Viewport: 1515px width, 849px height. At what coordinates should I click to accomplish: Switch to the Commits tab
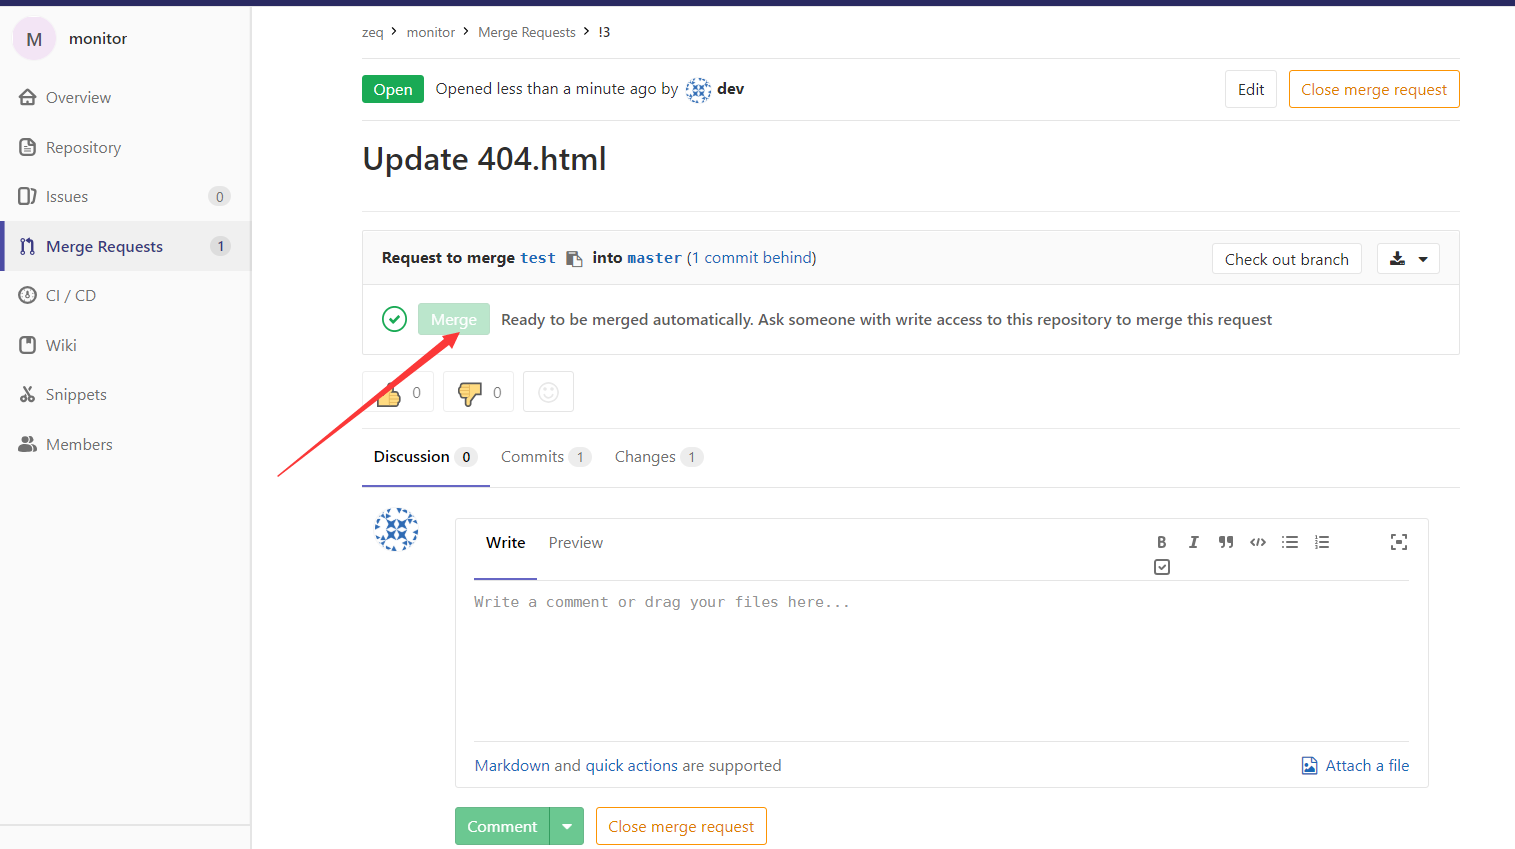[545, 457]
